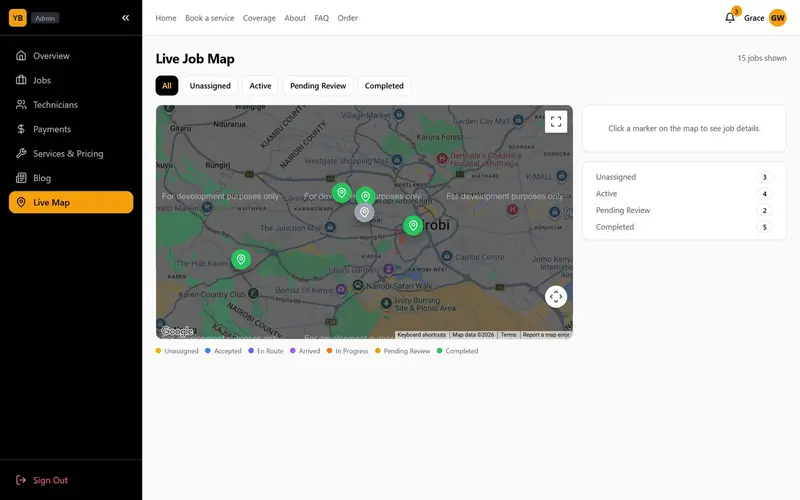The width and height of the screenshot is (800, 500).
Task: Click the Unassigned yellow legend dot
Action: (158, 351)
